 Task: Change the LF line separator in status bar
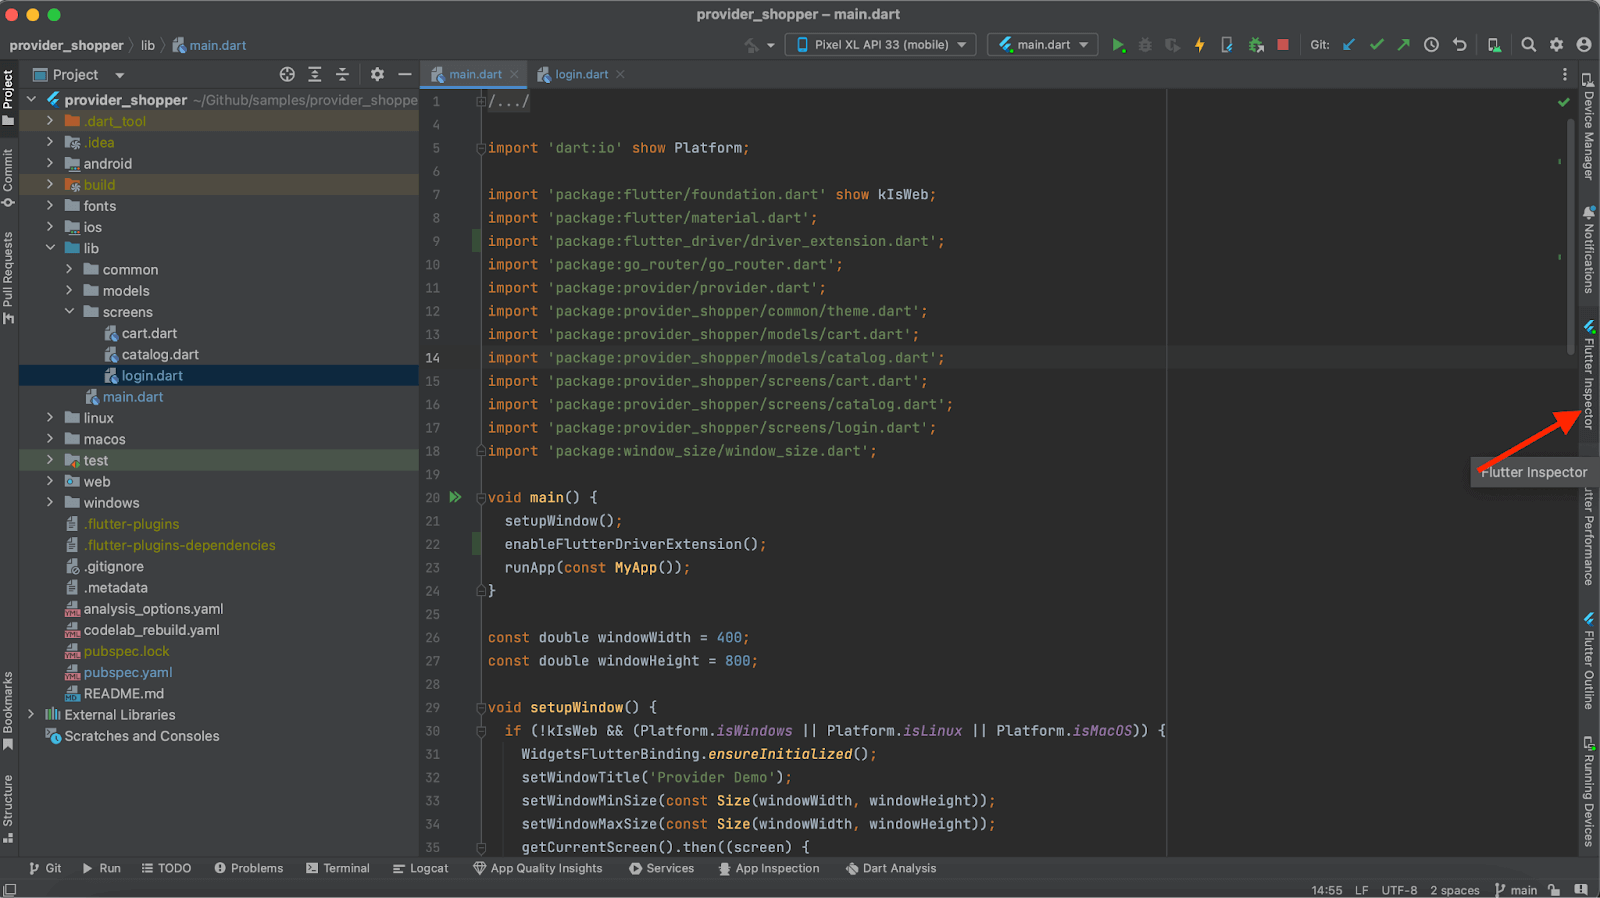tap(1361, 890)
